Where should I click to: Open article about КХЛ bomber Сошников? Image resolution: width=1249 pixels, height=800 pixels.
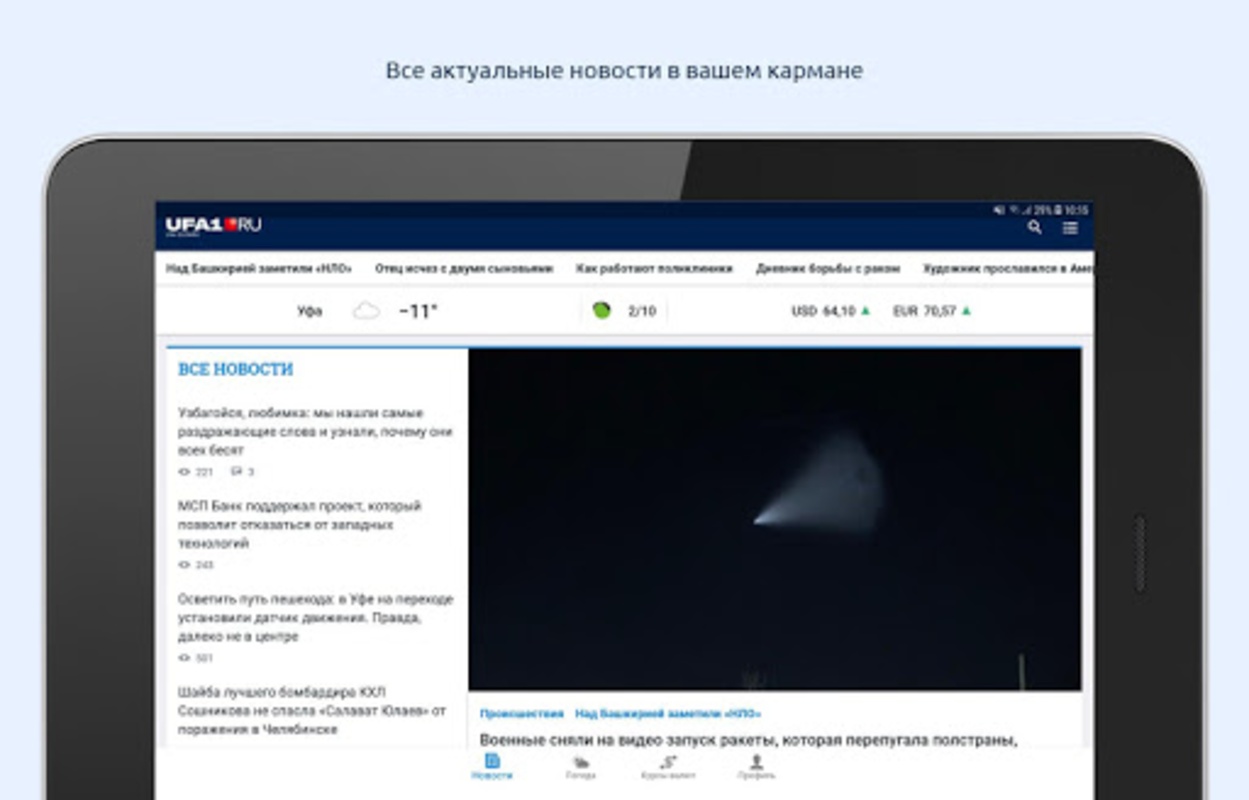(311, 711)
